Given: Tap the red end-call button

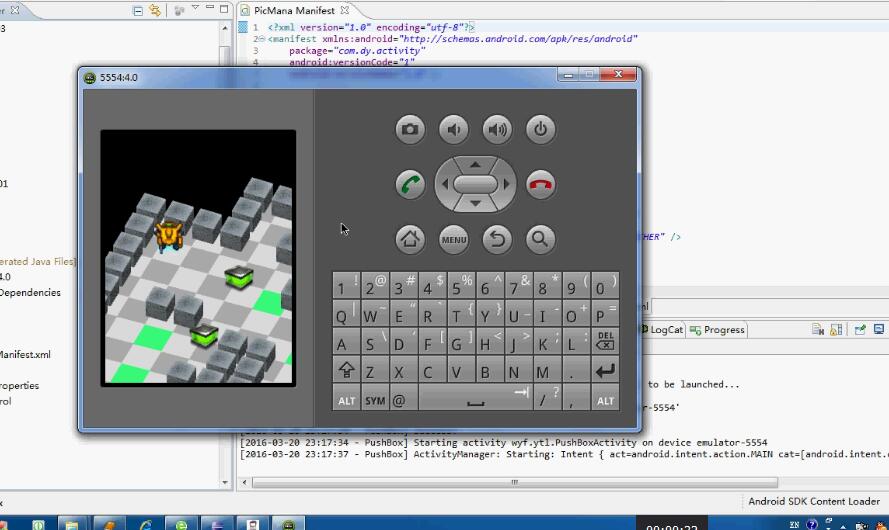Looking at the screenshot, I should click(x=540, y=184).
